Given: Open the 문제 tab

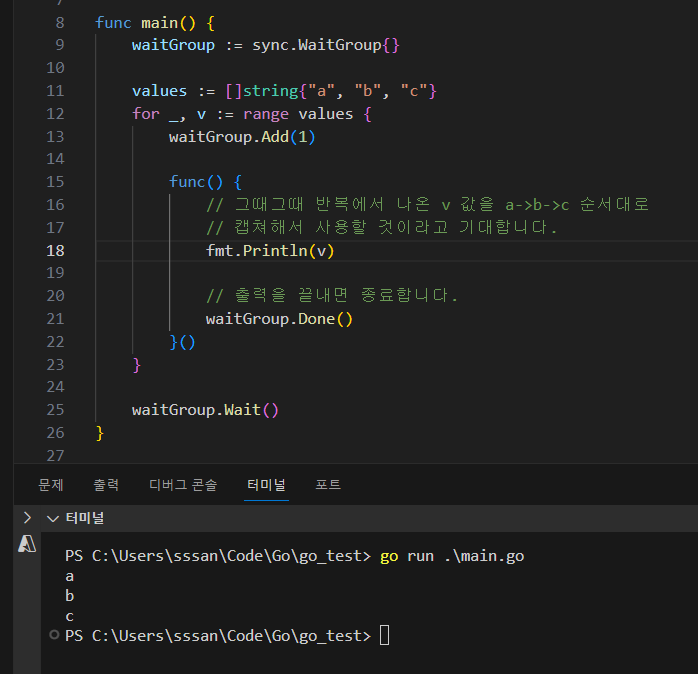Looking at the screenshot, I should pos(51,485).
